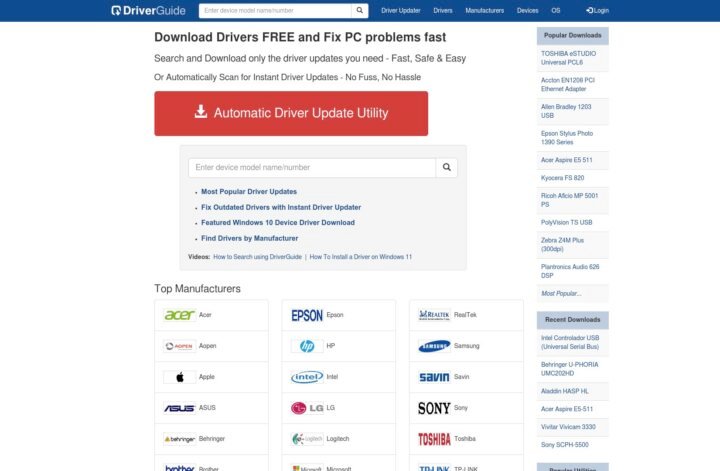This screenshot has width=720, height=471.
Task: Open the Devices nav item
Action: click(x=528, y=11)
